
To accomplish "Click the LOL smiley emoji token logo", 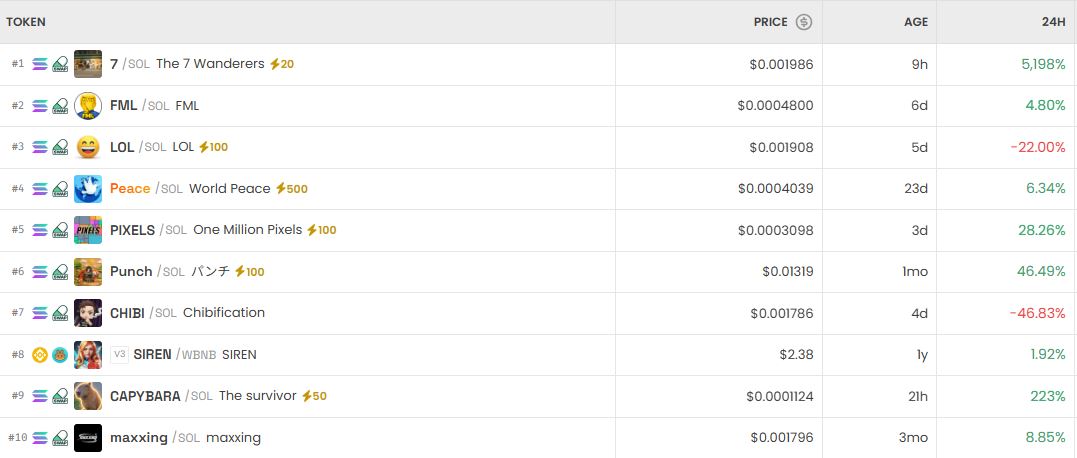I will click(x=88, y=147).
